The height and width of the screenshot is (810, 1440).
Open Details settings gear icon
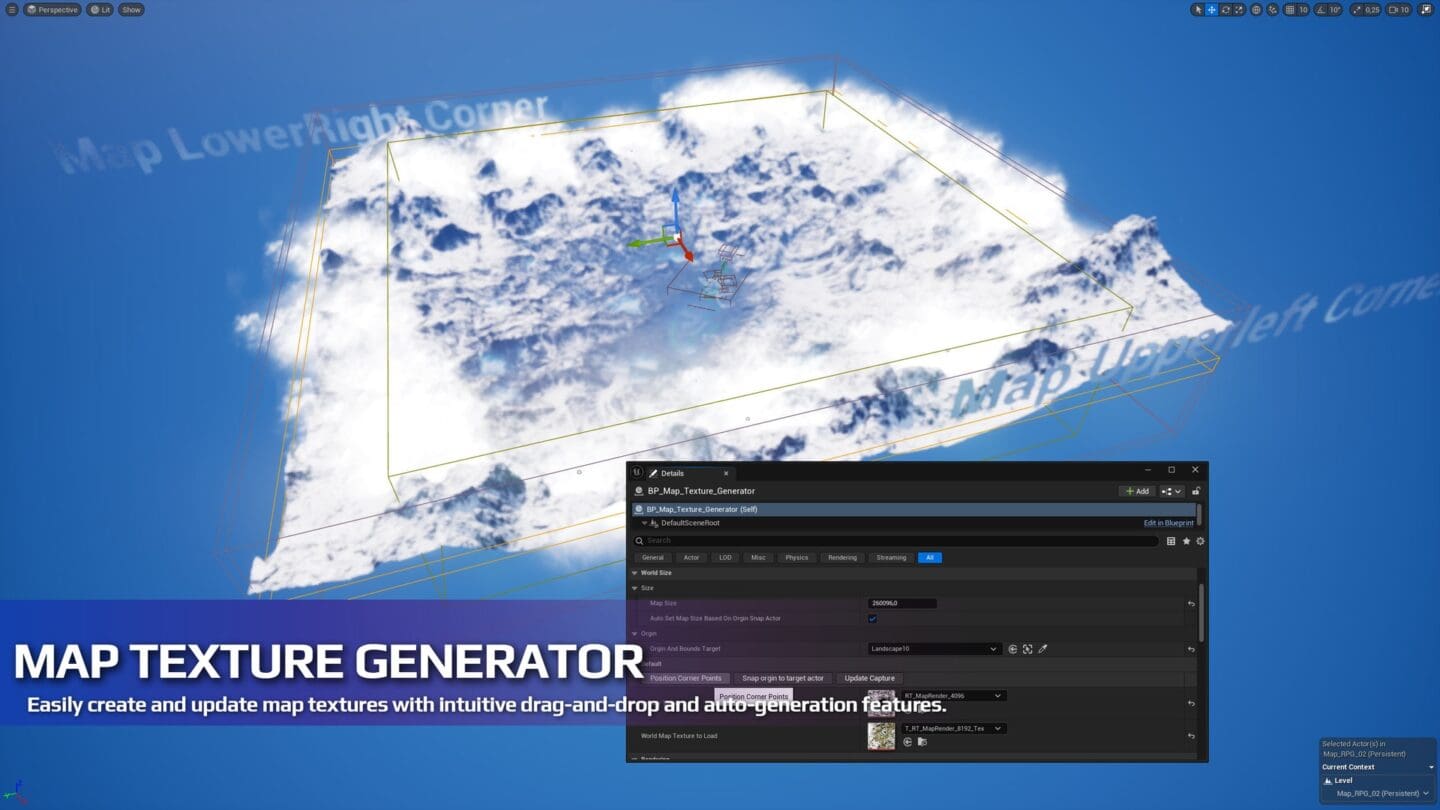coord(1200,541)
